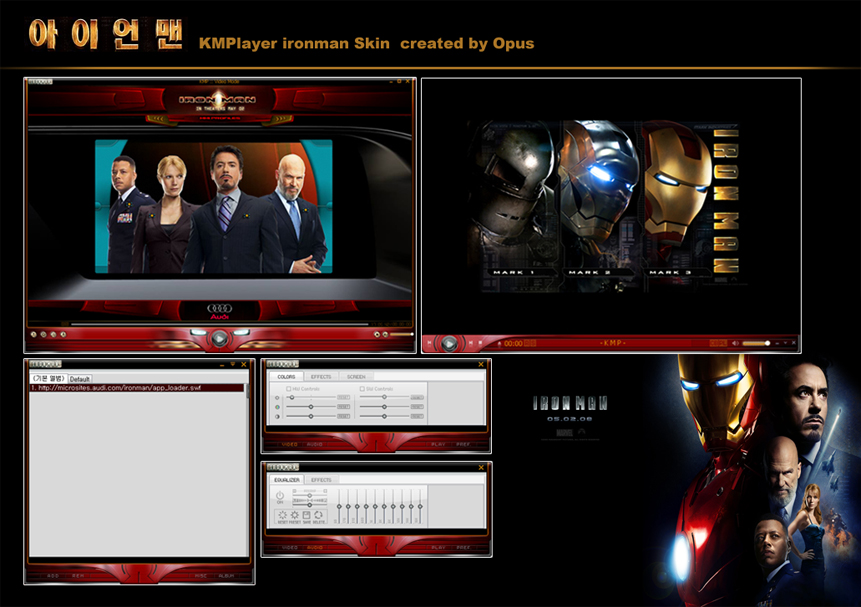Select the equalizer RESET icon
The image size is (861, 607).
click(x=283, y=515)
